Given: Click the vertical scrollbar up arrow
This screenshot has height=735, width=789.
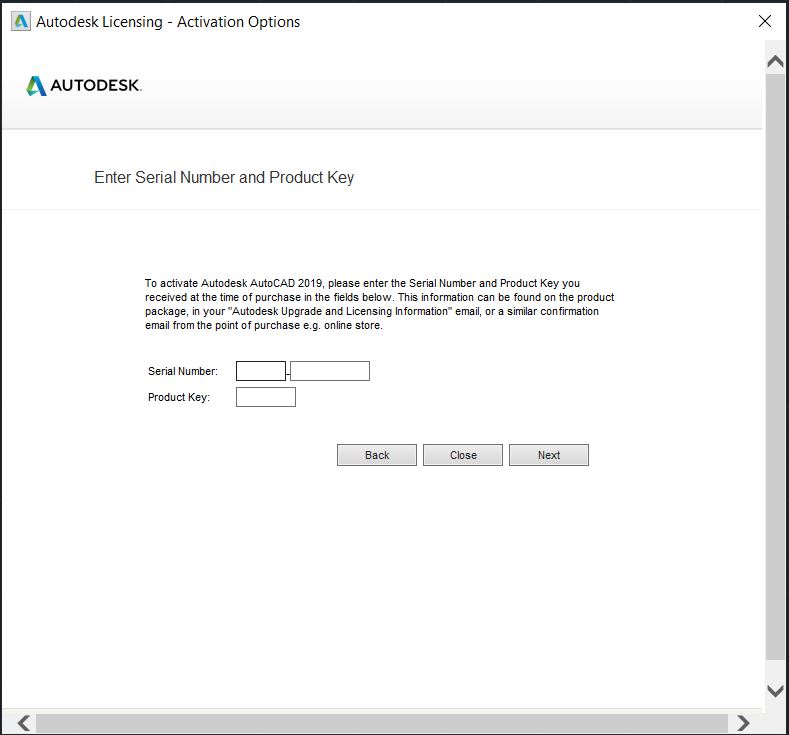Looking at the screenshot, I should click(x=775, y=61).
